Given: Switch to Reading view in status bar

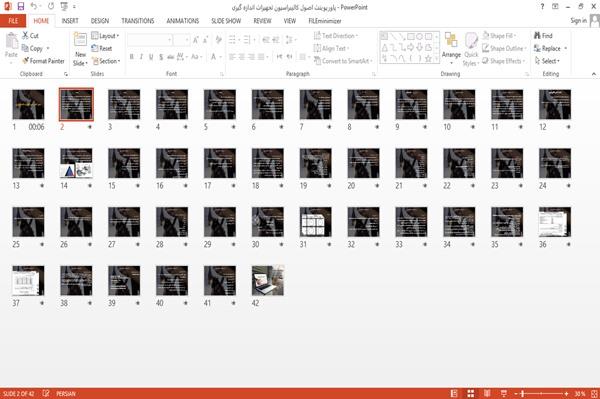Looking at the screenshot, I should pyautogui.click(x=487, y=393).
